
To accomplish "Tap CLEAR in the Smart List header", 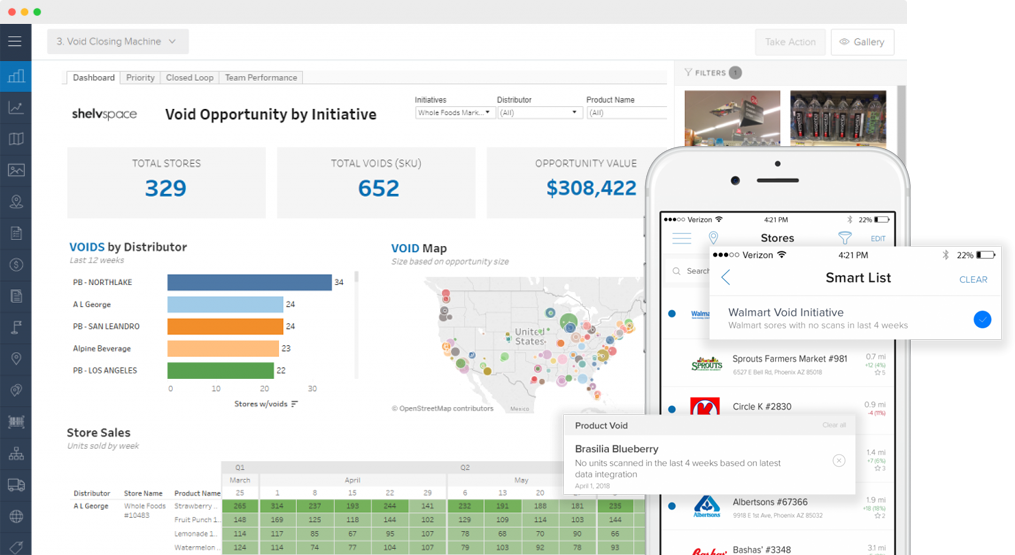I will [x=973, y=280].
